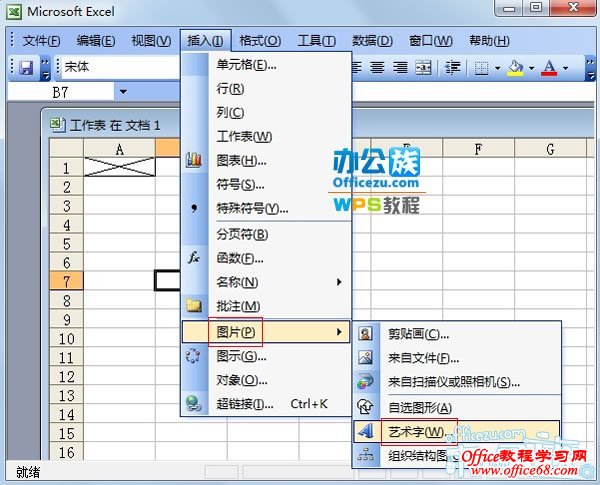Click the merge and center icon

(x=424, y=68)
